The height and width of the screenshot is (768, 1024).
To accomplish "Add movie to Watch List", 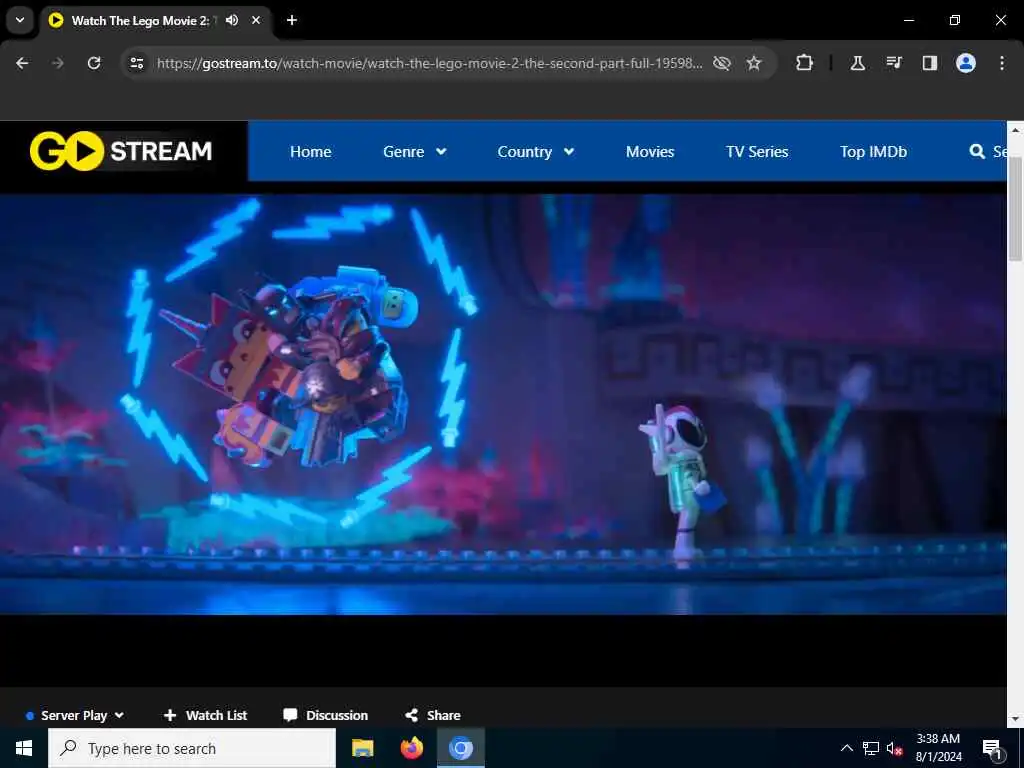I will pos(205,715).
